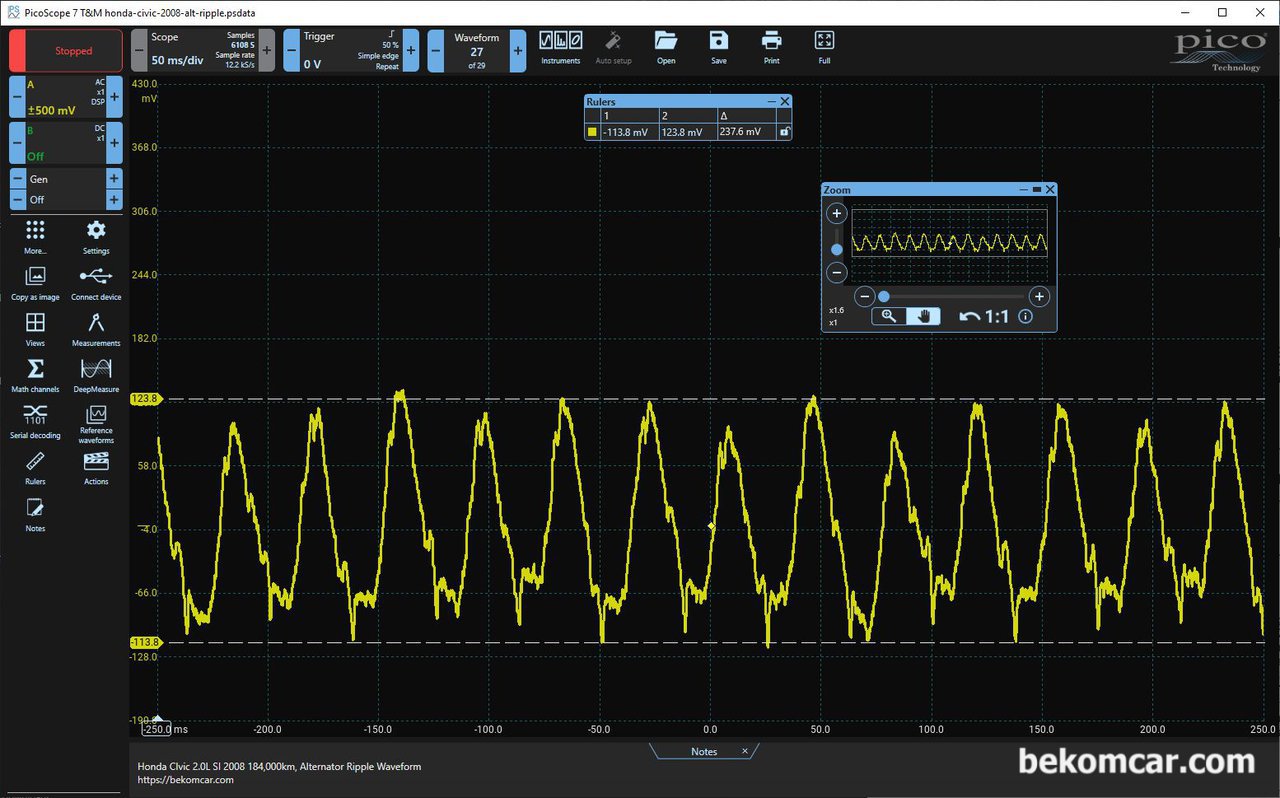
Task: Open the Instruments panel
Action: (560, 48)
